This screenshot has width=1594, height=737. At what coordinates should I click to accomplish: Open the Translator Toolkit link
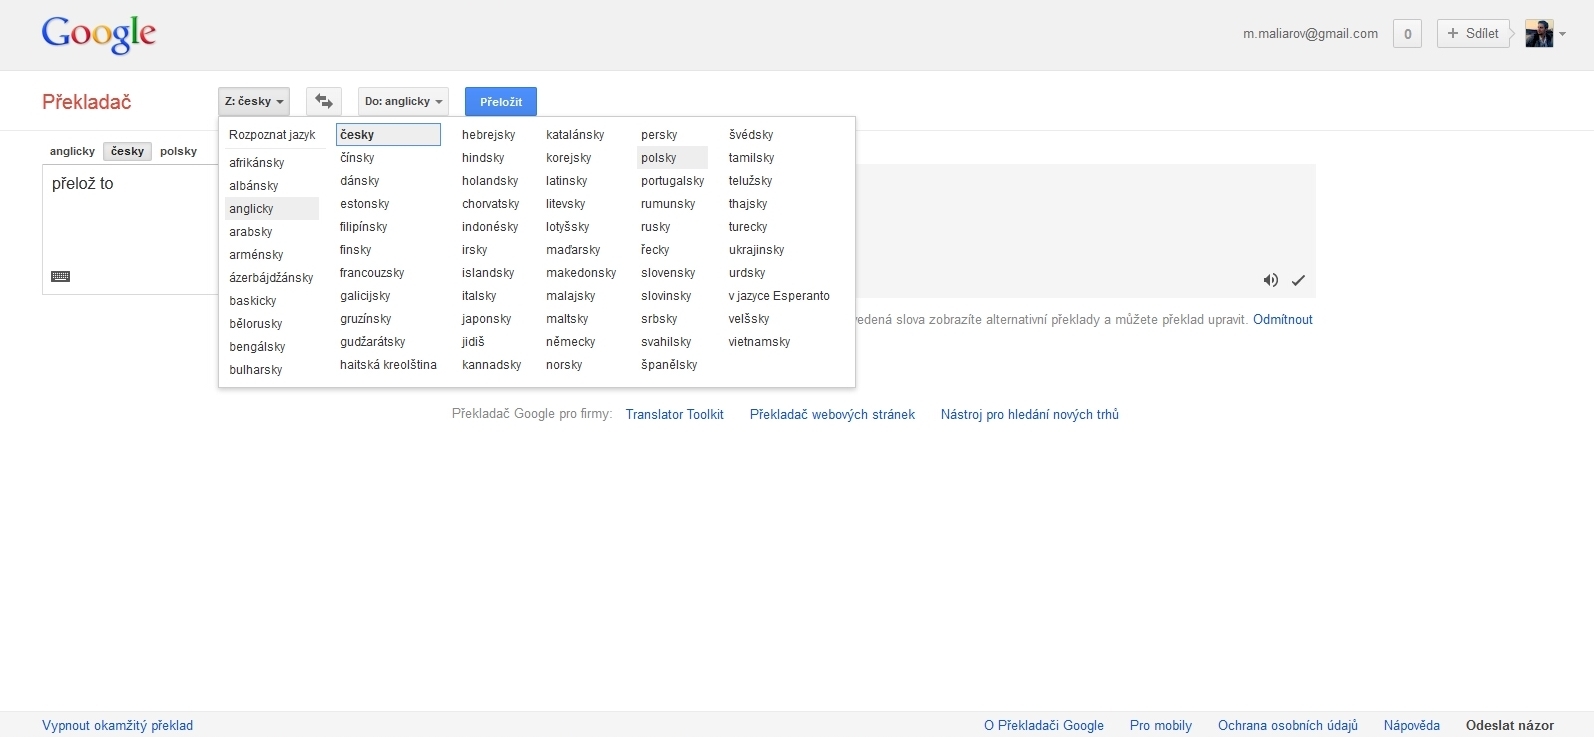(674, 415)
